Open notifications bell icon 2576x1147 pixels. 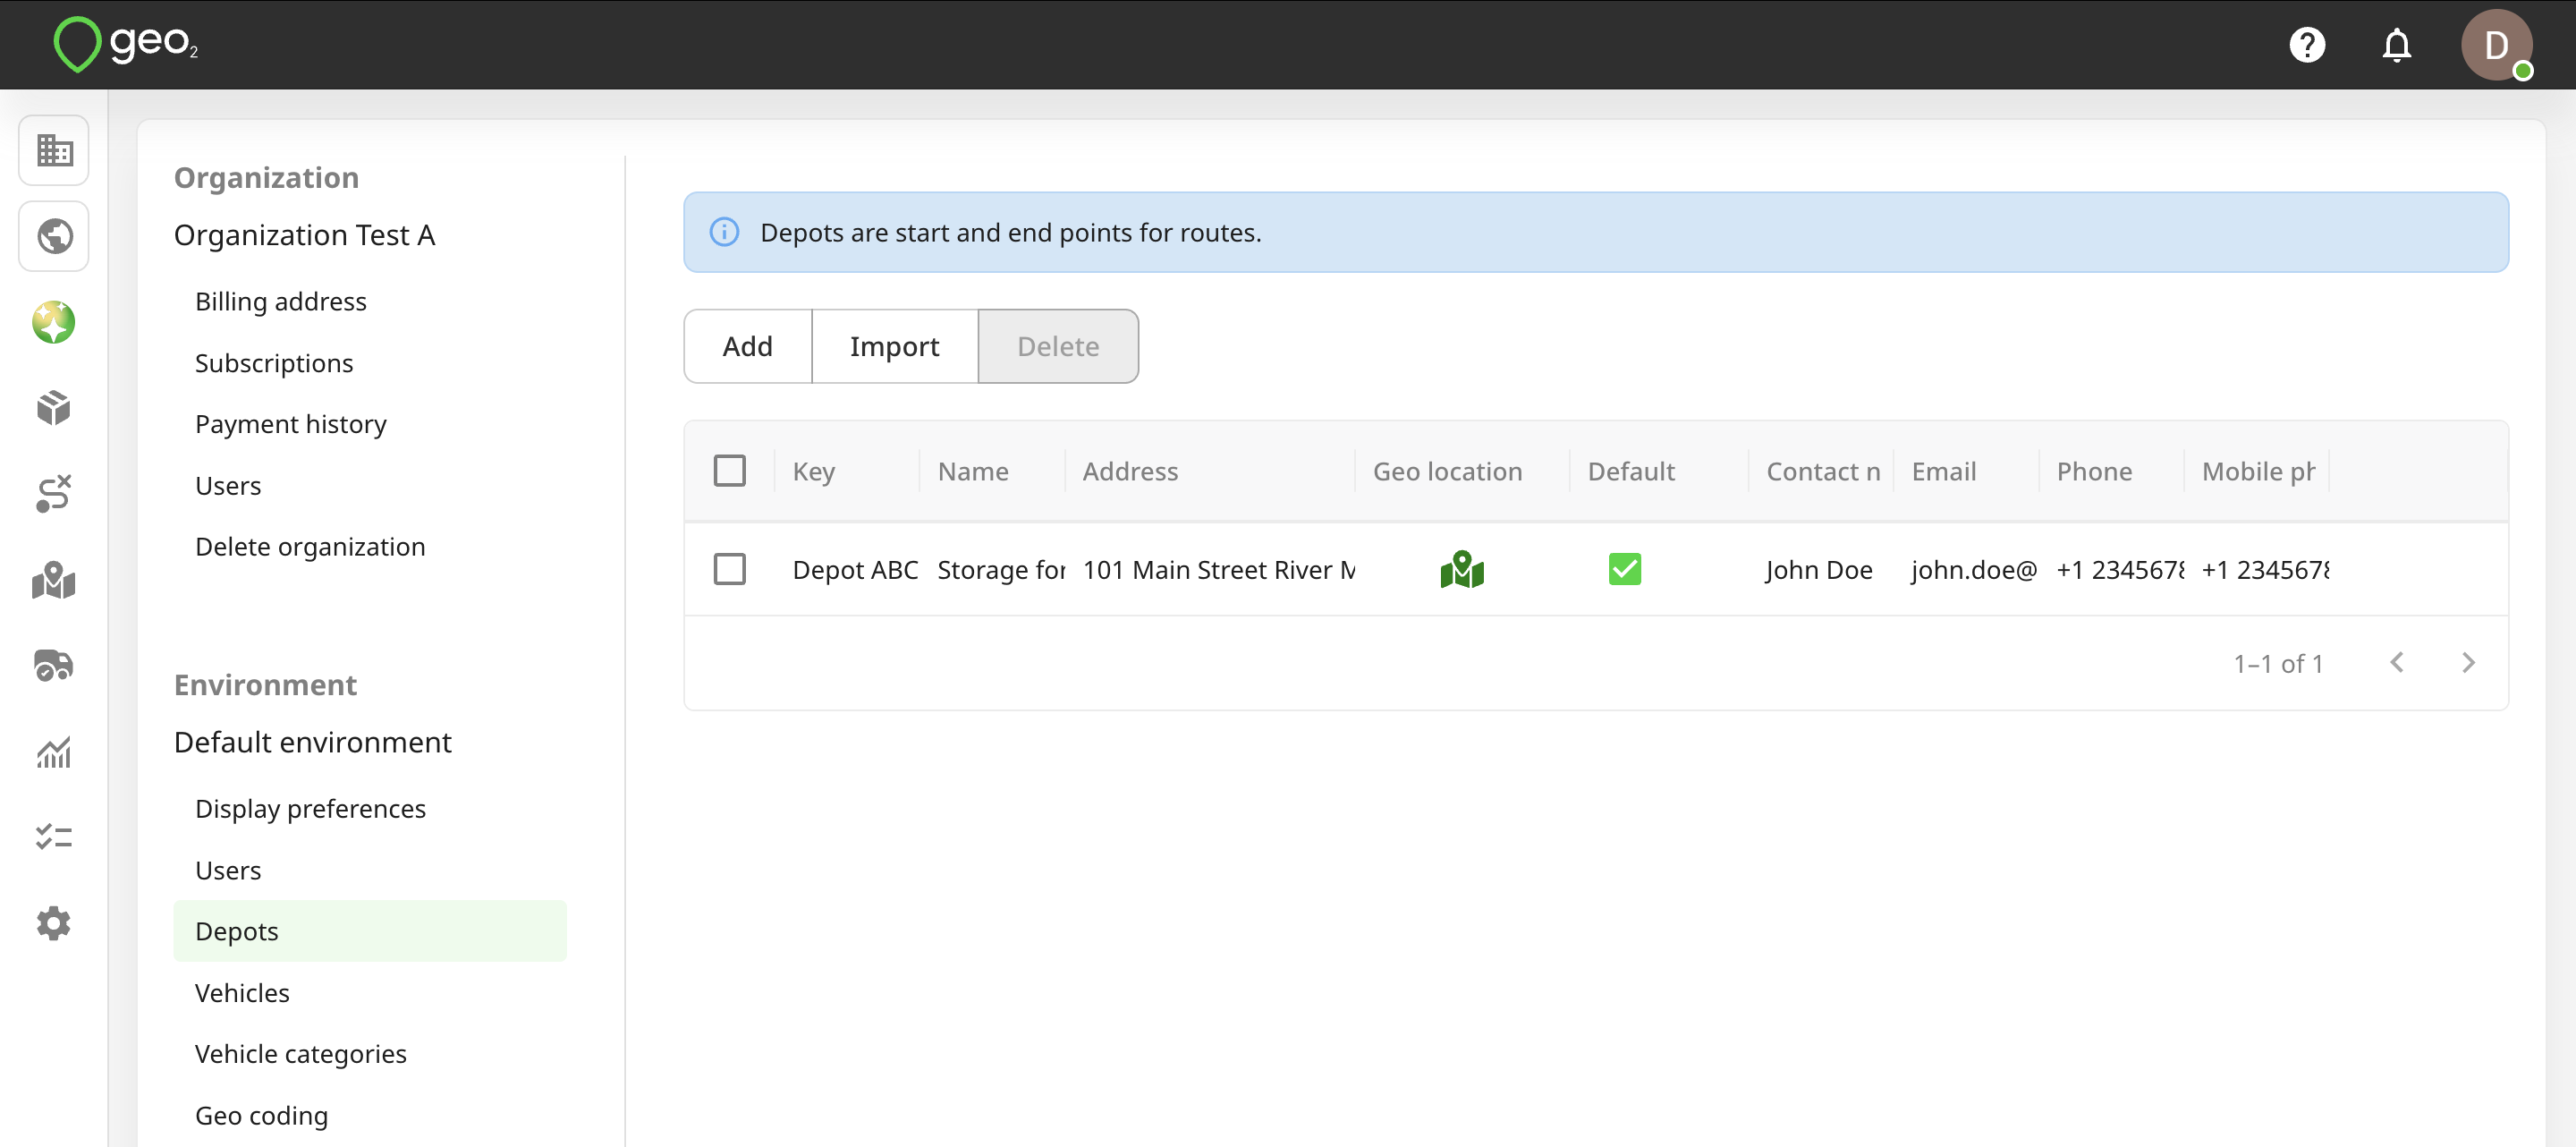[x=2396, y=45]
